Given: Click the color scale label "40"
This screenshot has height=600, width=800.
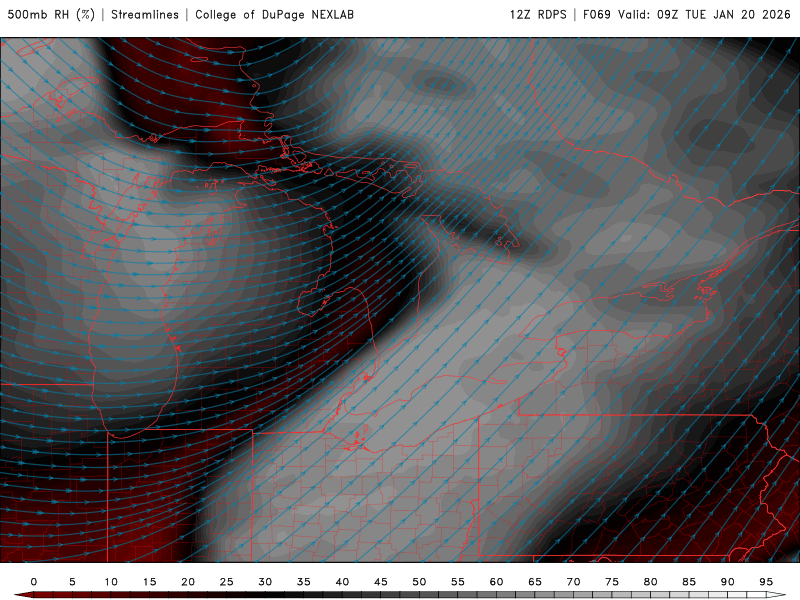Looking at the screenshot, I should (x=342, y=582).
